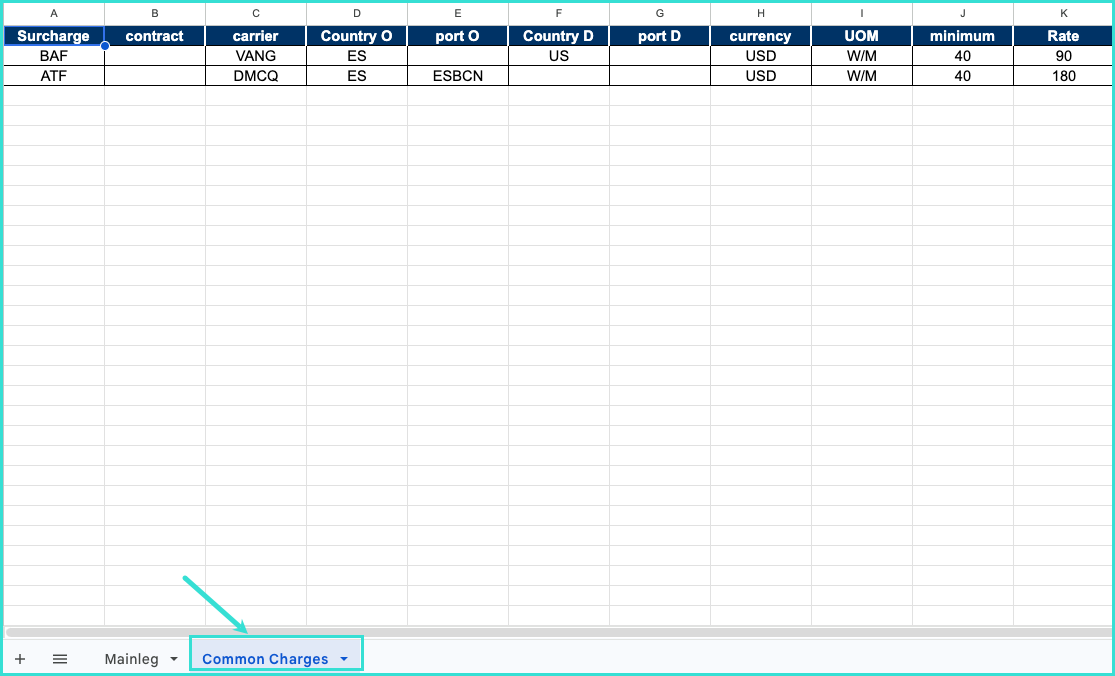Select the VANG carrier cell

click(256, 56)
